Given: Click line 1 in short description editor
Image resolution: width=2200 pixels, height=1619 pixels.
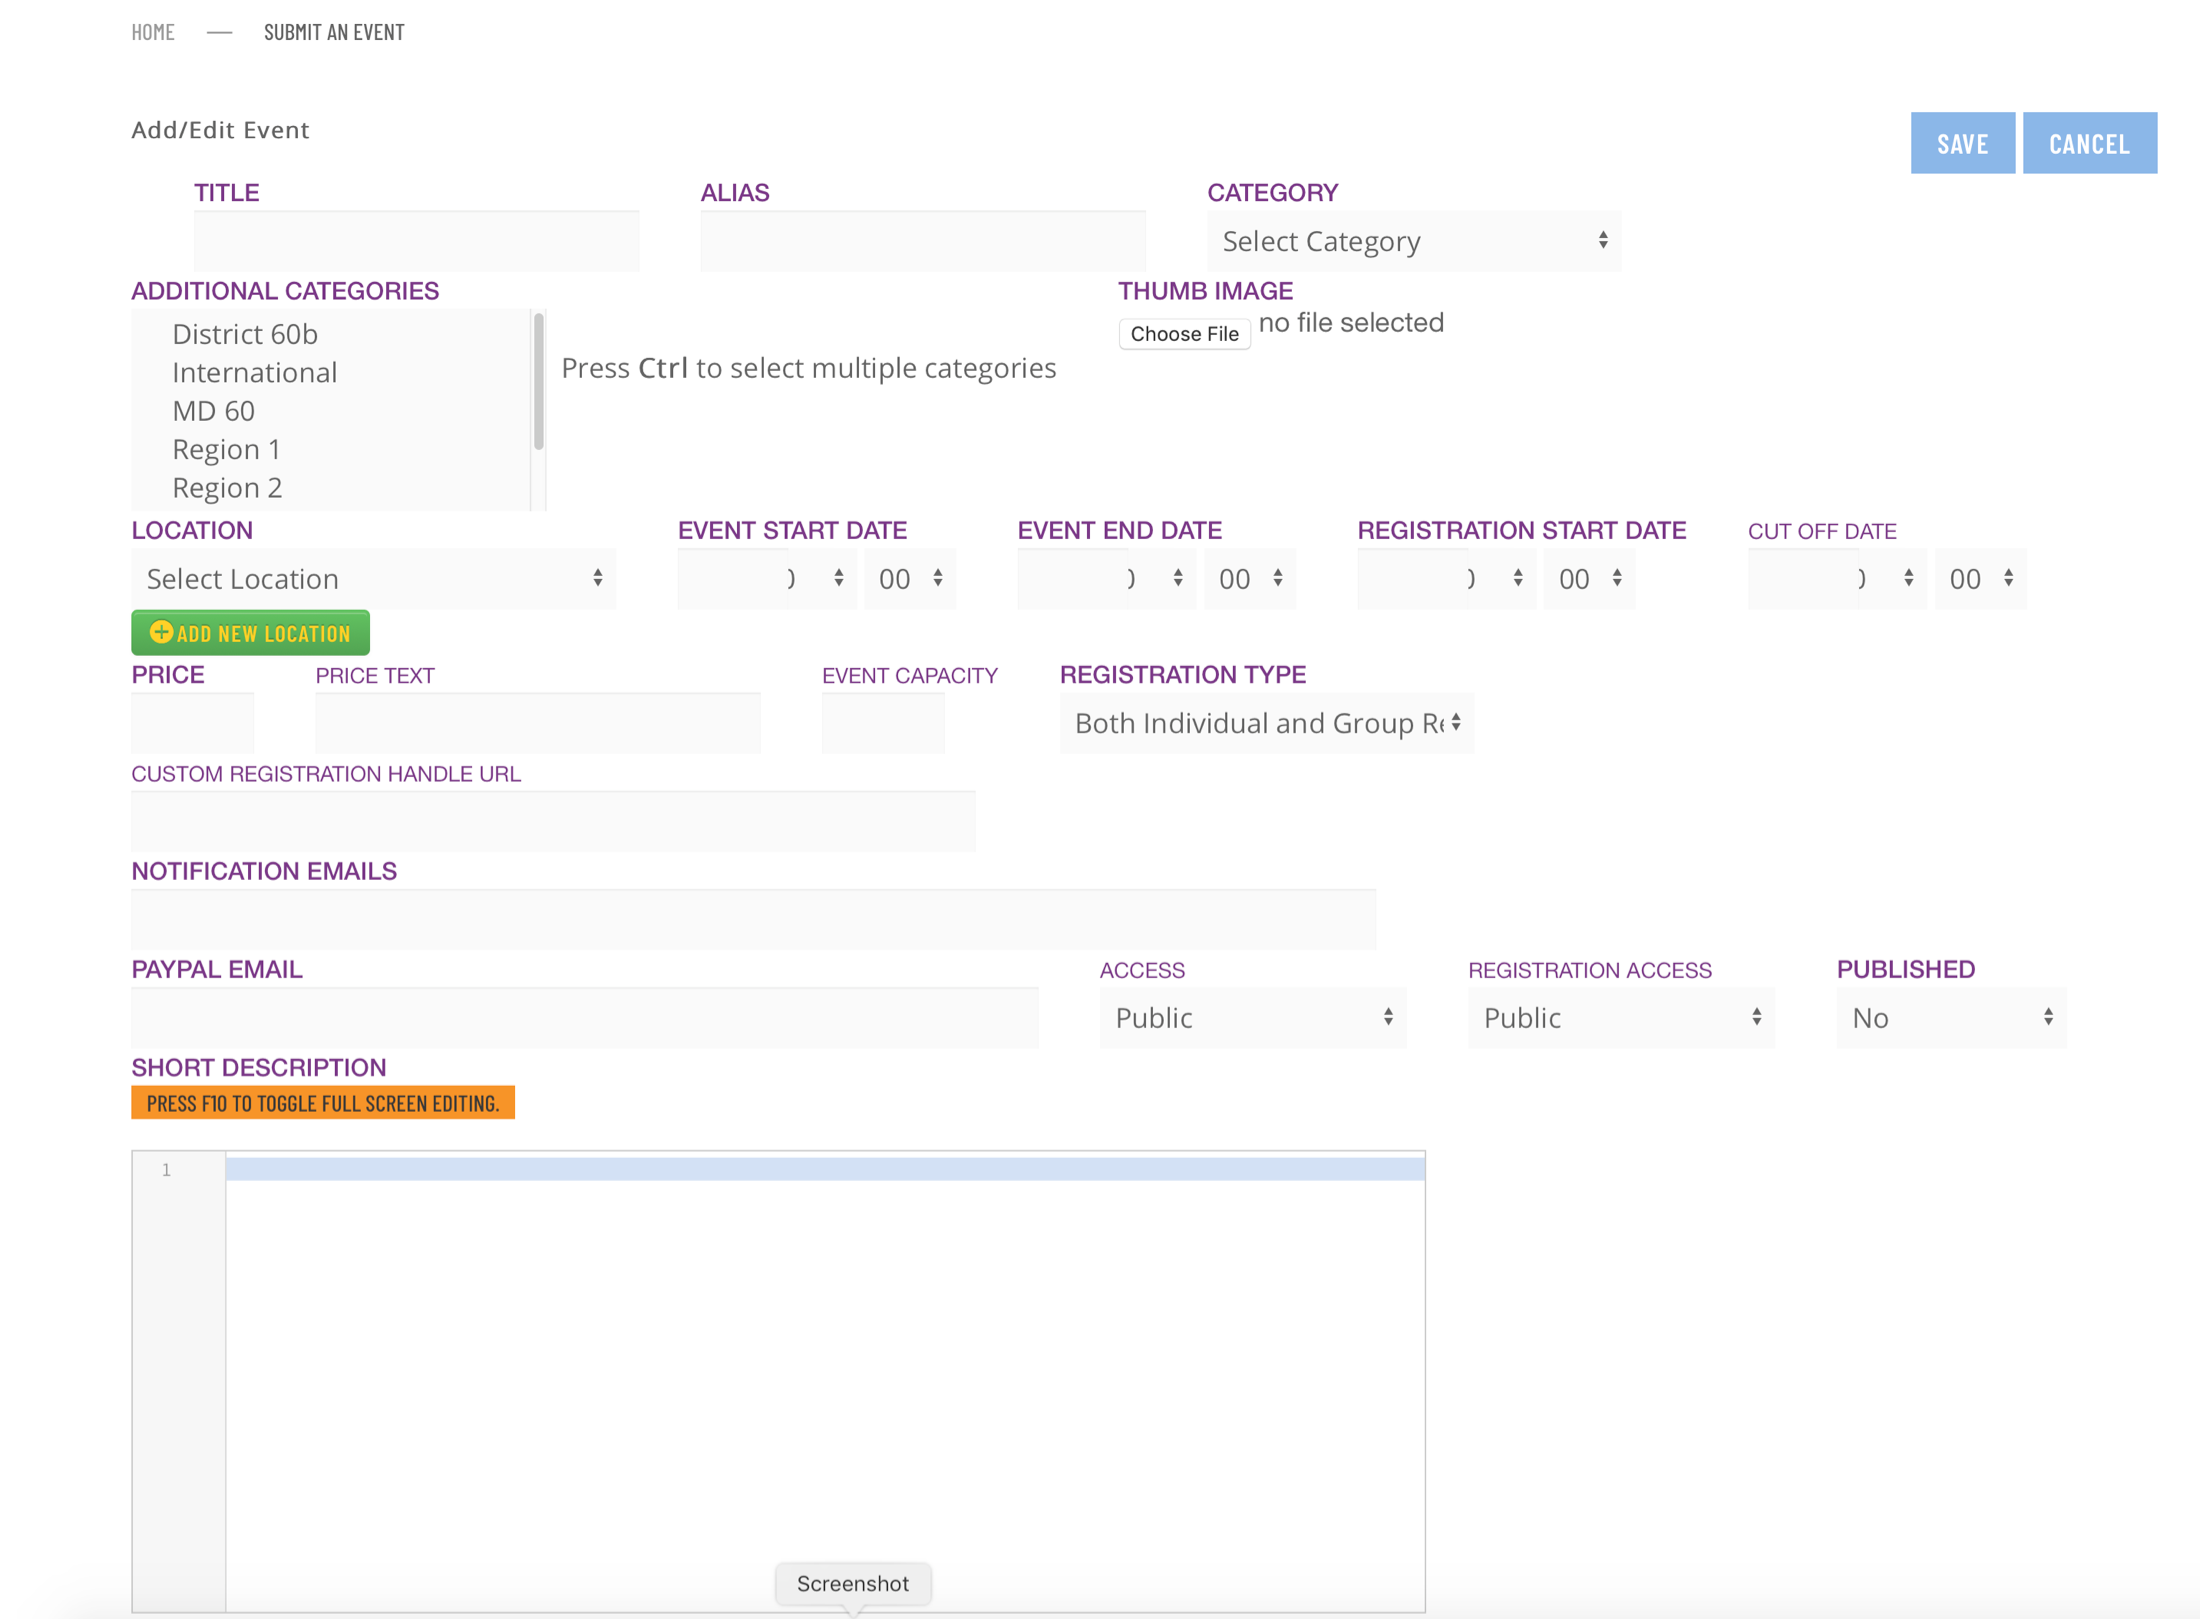Looking at the screenshot, I should 824,1169.
